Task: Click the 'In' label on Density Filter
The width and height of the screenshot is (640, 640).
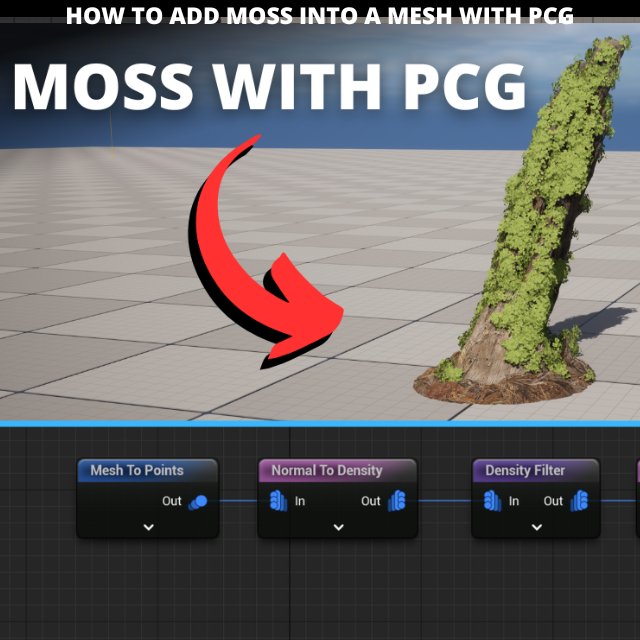Action: [514, 501]
